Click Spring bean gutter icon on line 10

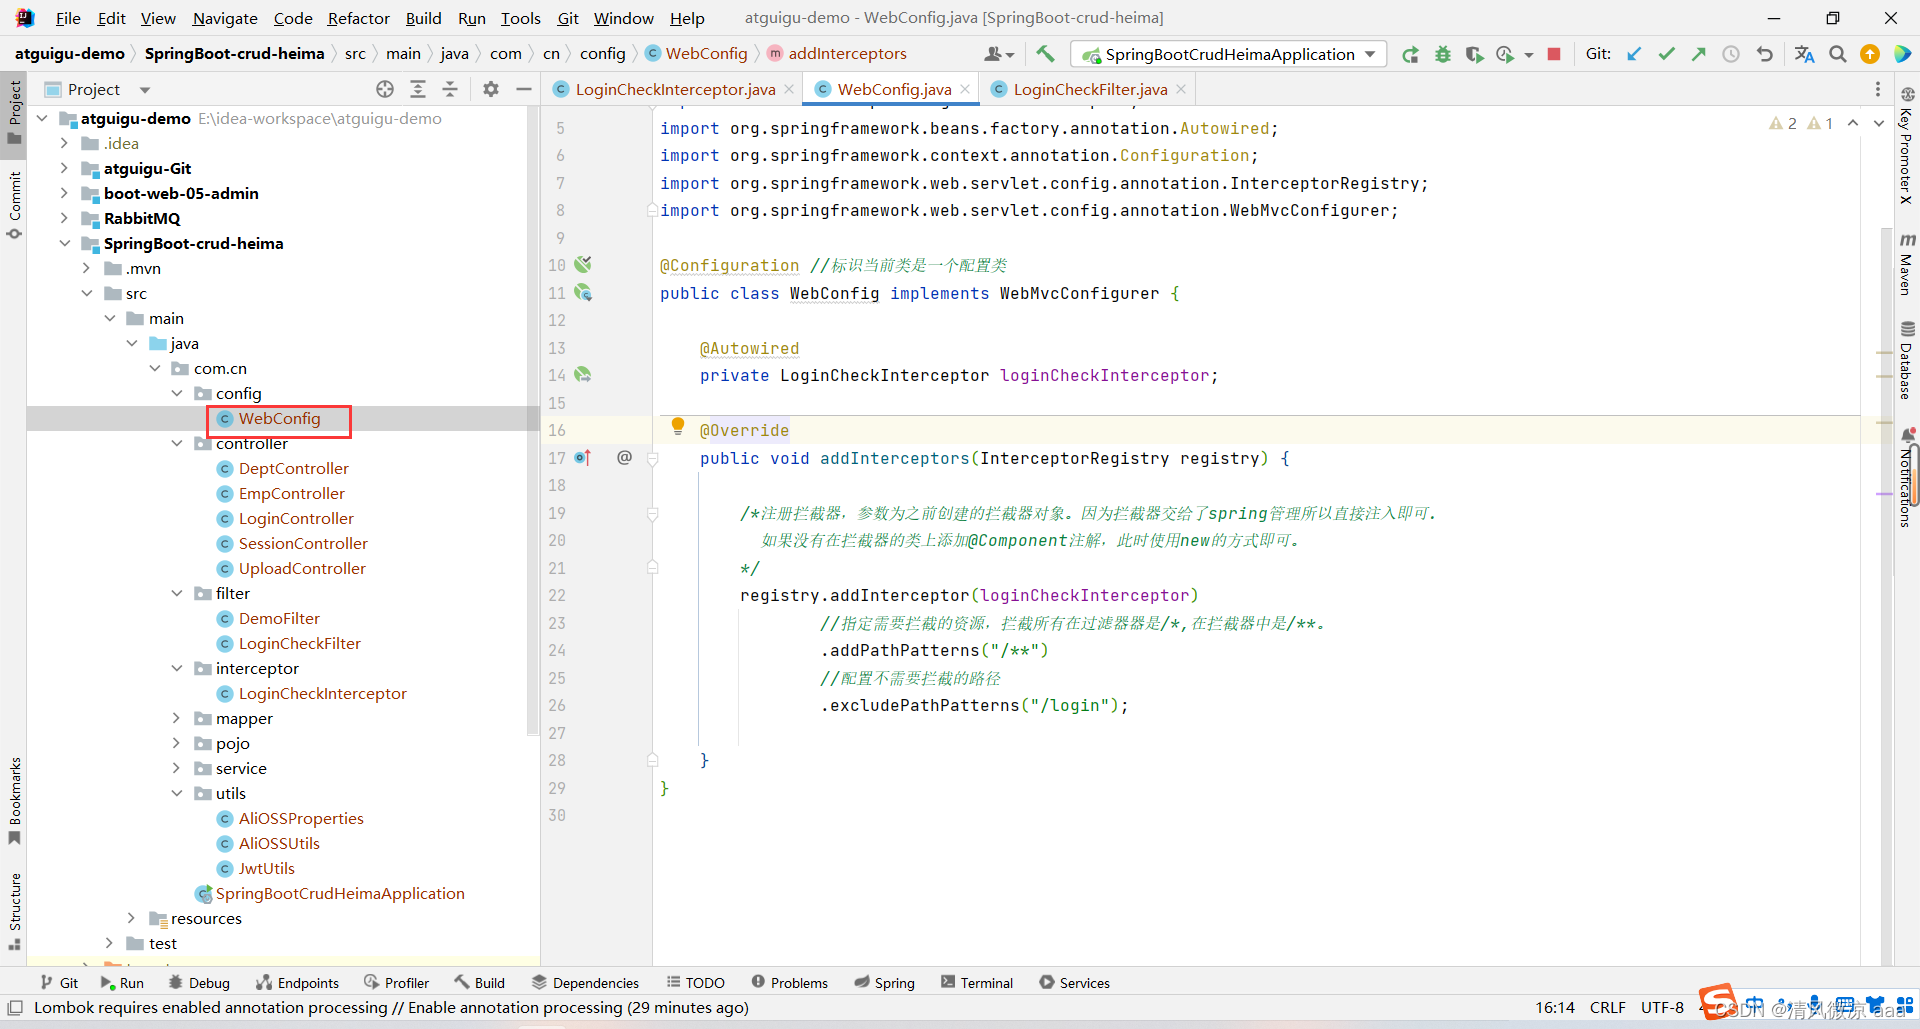(583, 265)
